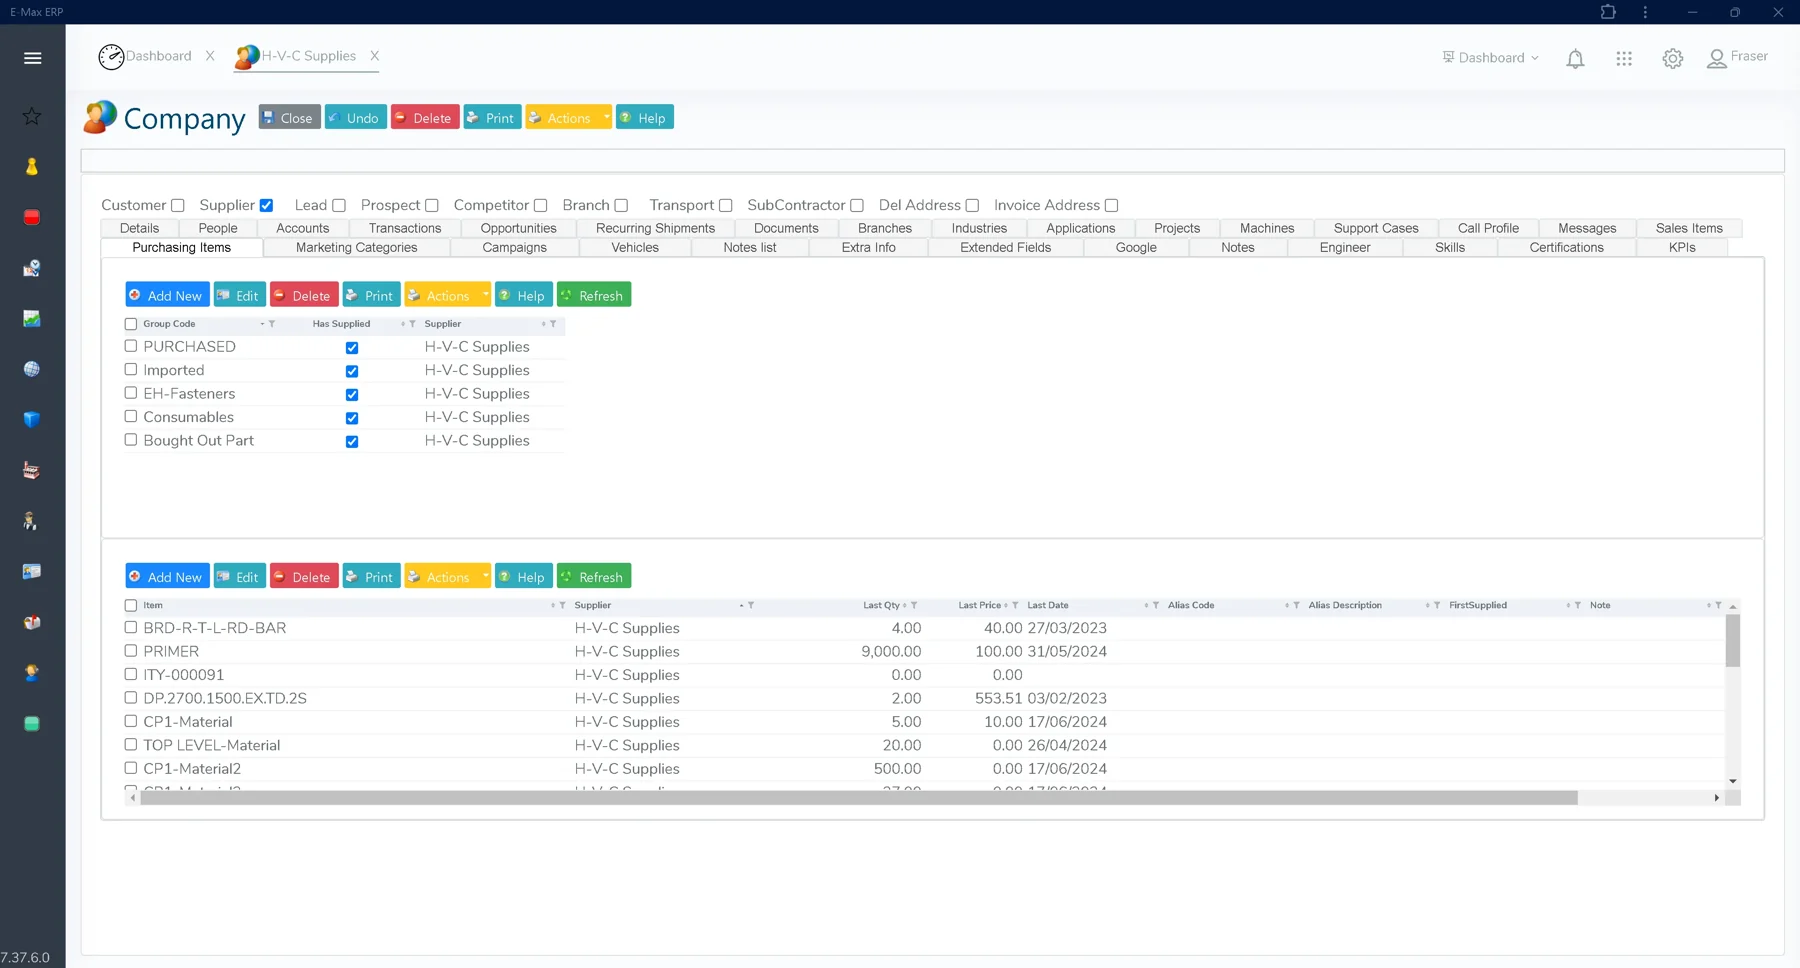
Task: Toggle the SubContractor checkbox
Action: pos(857,206)
